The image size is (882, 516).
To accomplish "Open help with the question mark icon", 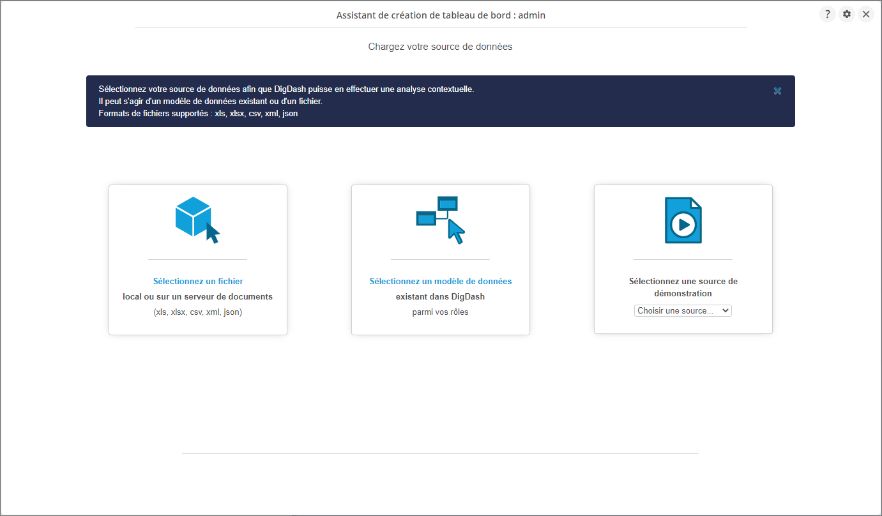I will click(x=827, y=14).
